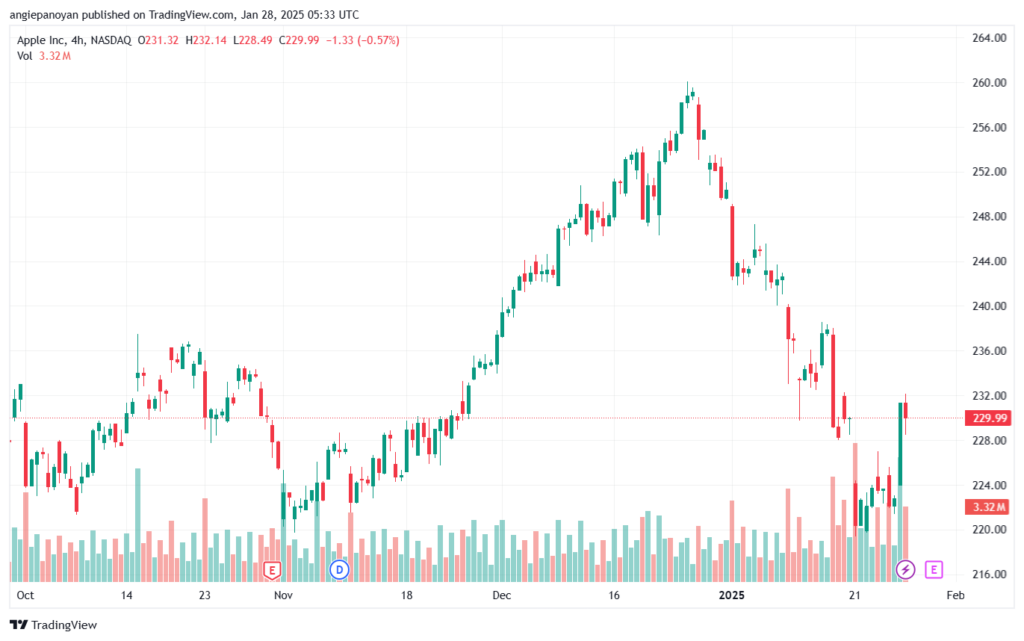Click the Vol 3.32 M indicator legend
Image resolution: width=1024 pixels, height=641 pixels.
point(44,56)
